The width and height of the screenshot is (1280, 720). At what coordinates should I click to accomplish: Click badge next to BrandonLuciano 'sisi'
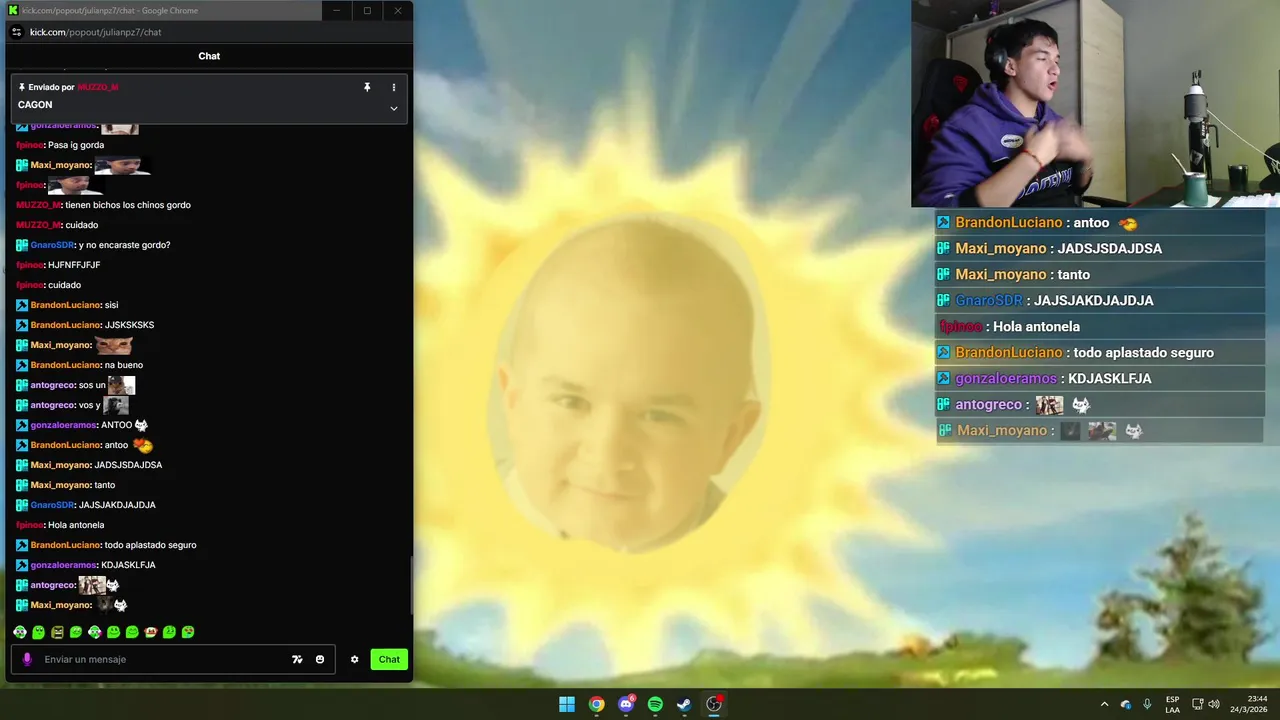tap(22, 305)
